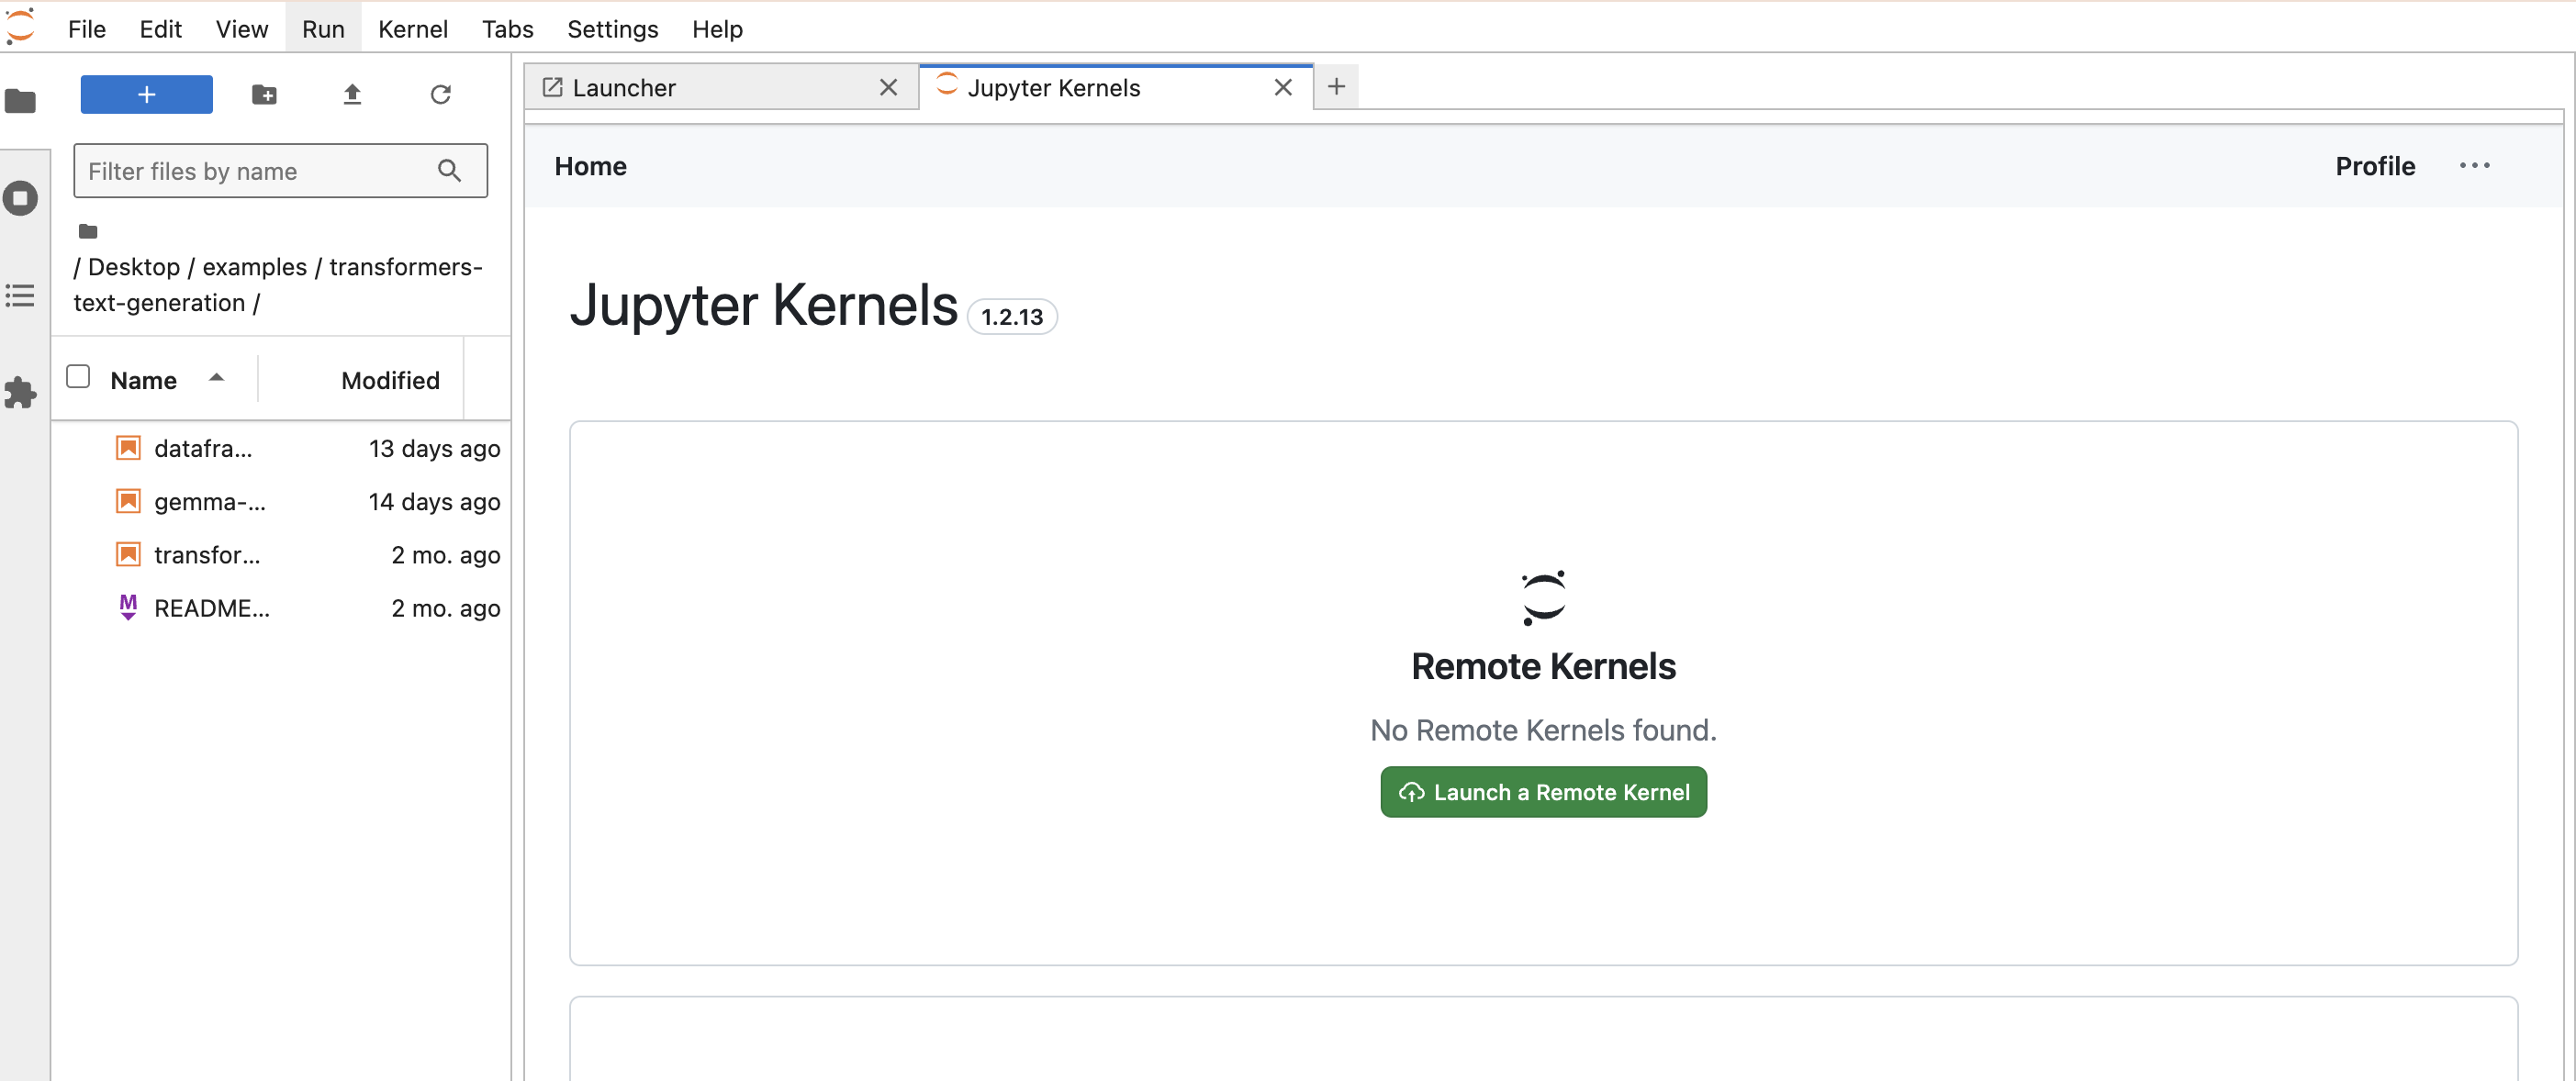
Task: Click the Home link in kernels header
Action: coord(591,166)
